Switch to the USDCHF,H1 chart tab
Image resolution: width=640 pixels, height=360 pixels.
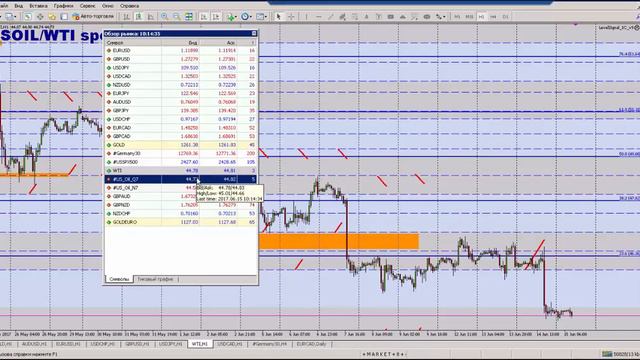(x=103, y=344)
